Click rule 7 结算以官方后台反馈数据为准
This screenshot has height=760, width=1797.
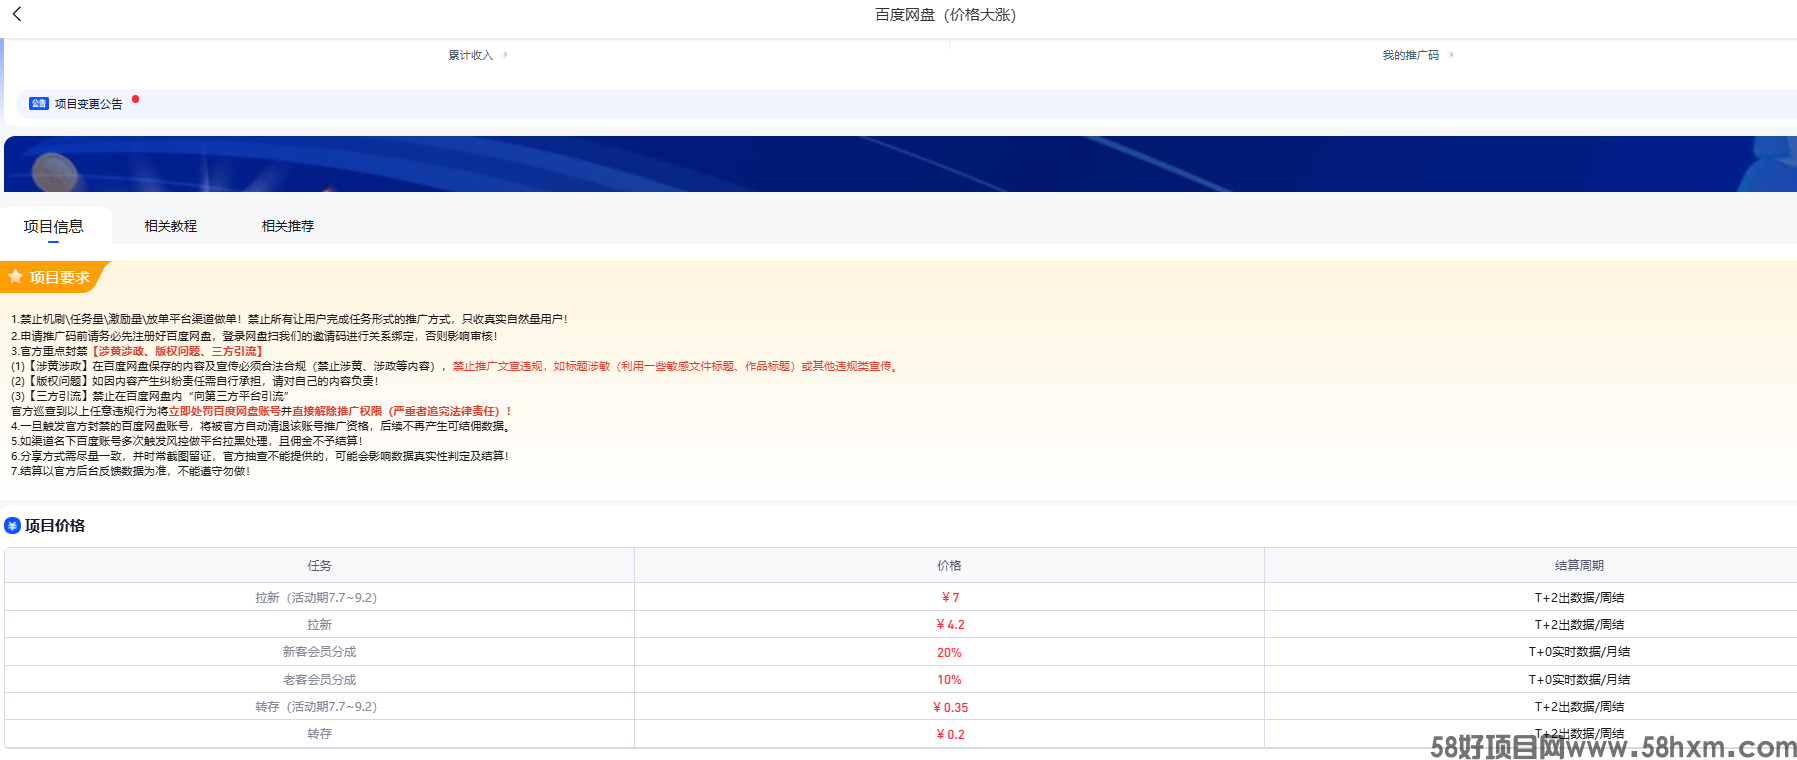click(130, 471)
